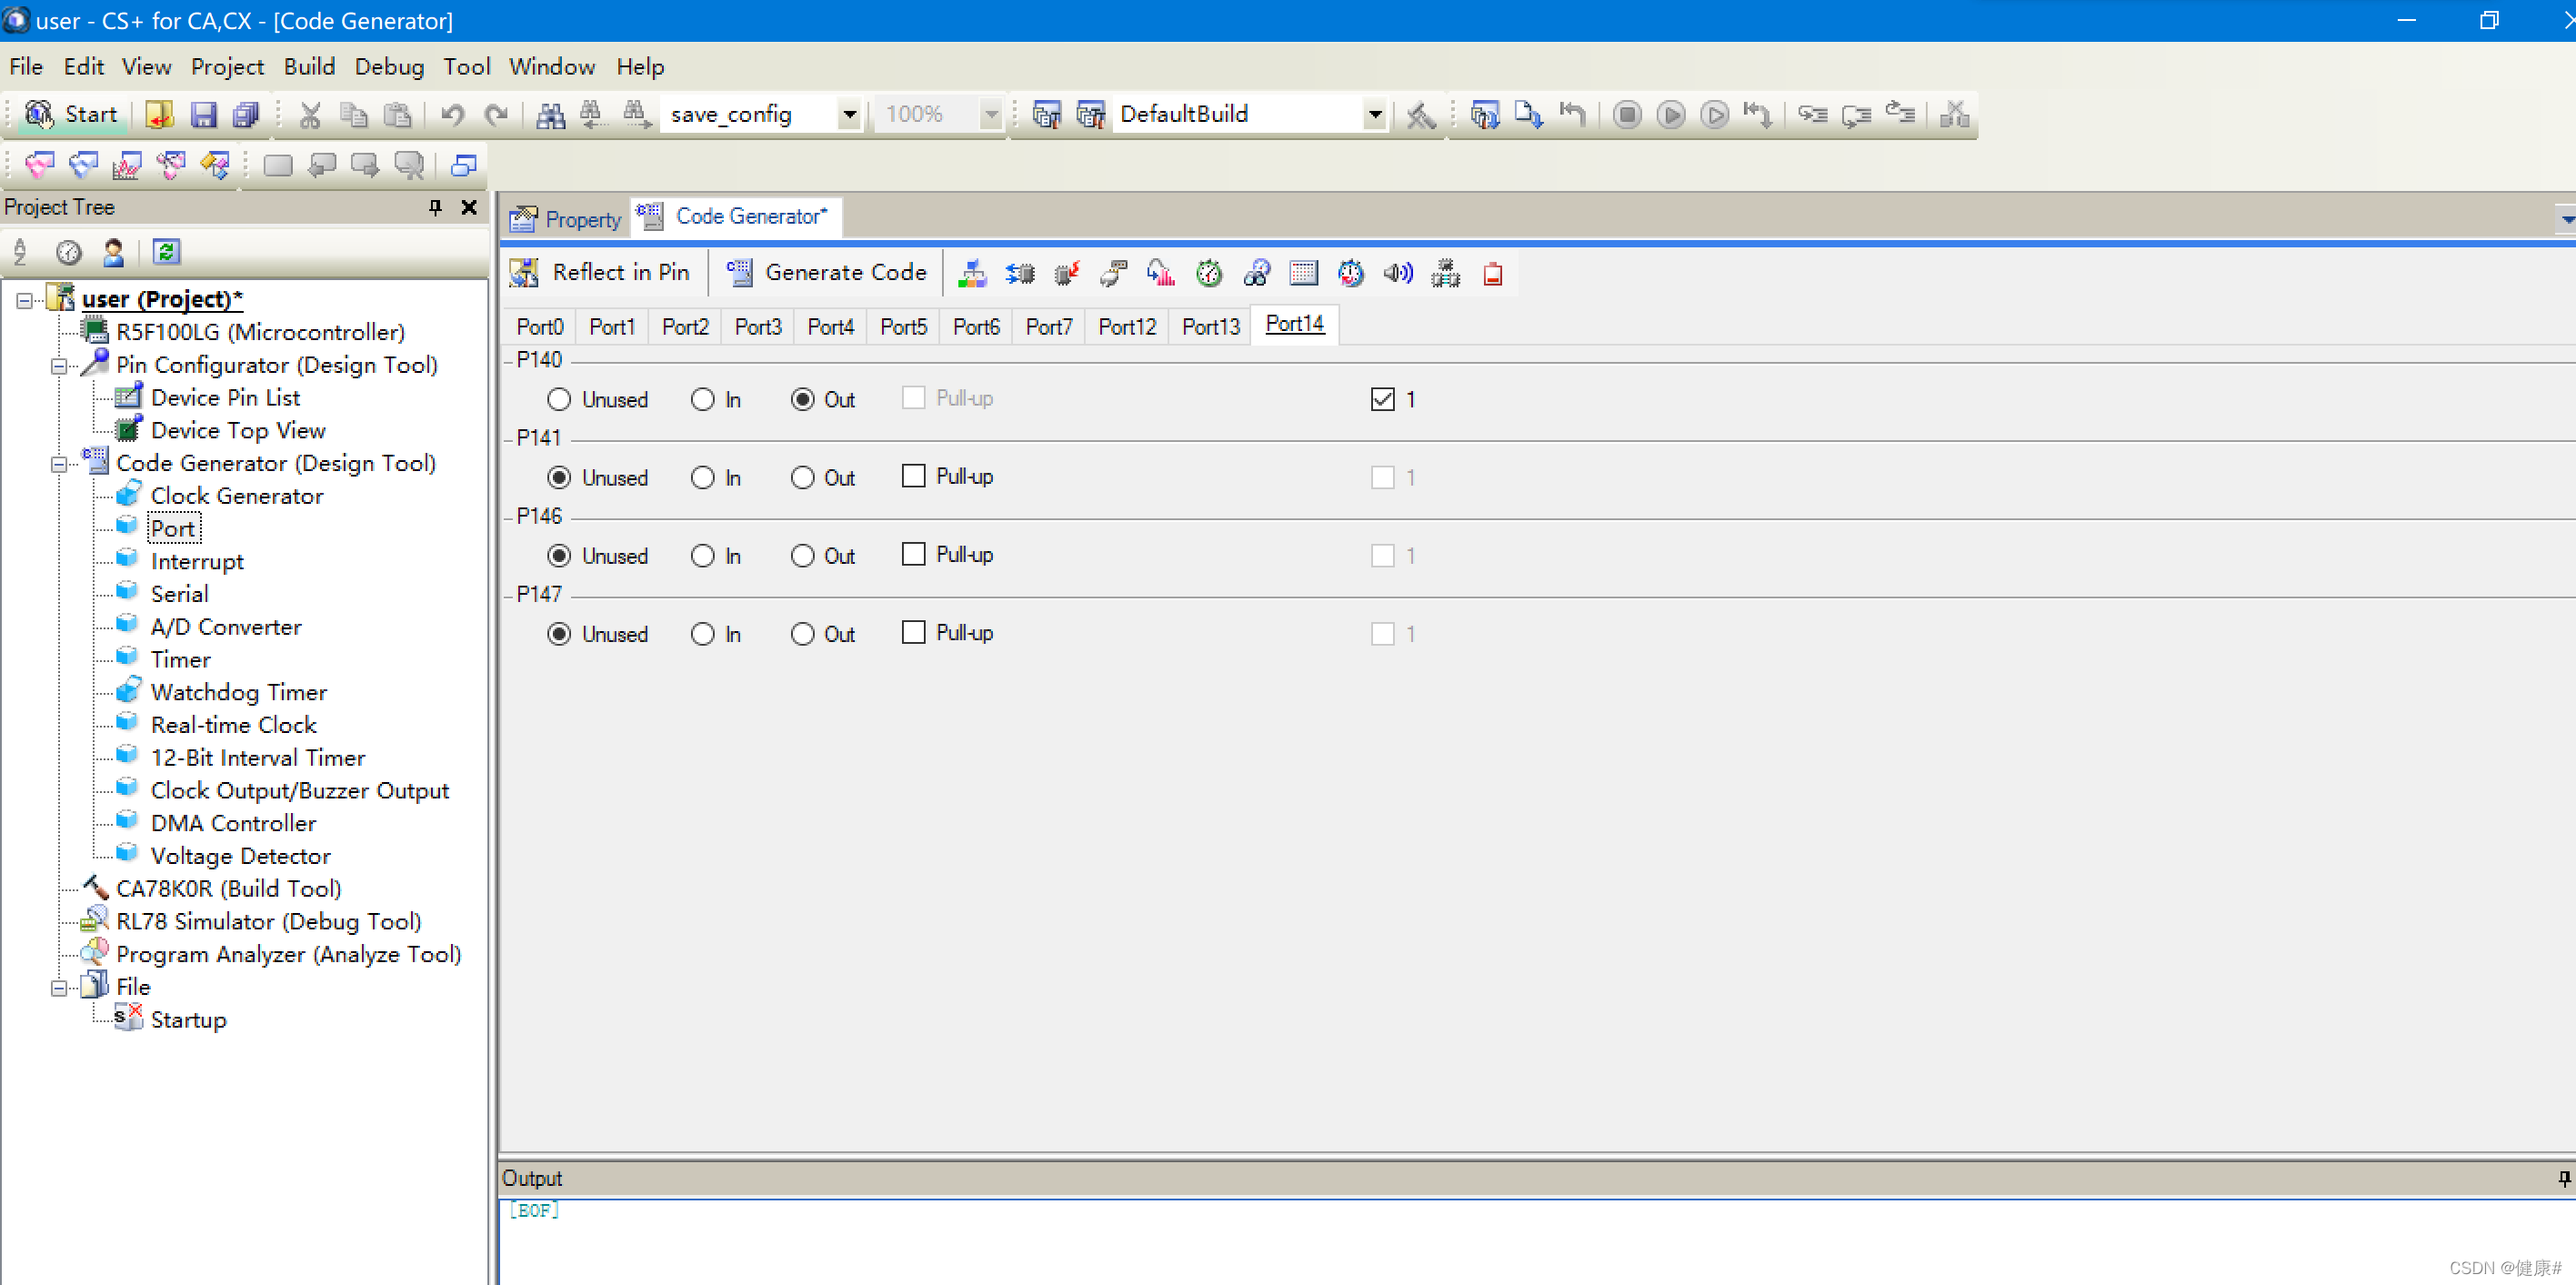This screenshot has width=2576, height=1285.
Task: Click the Generate Code button
Action: coord(826,273)
